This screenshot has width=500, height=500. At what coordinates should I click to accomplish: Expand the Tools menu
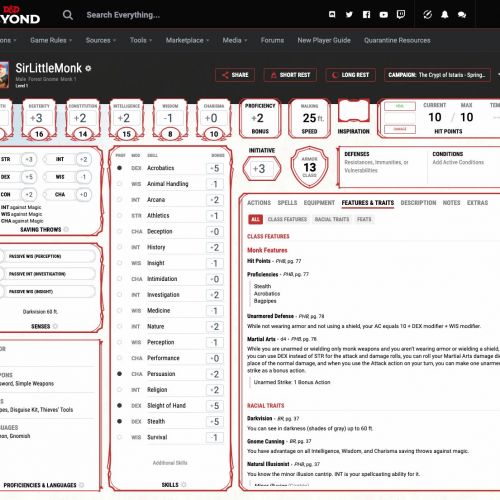[x=141, y=40]
